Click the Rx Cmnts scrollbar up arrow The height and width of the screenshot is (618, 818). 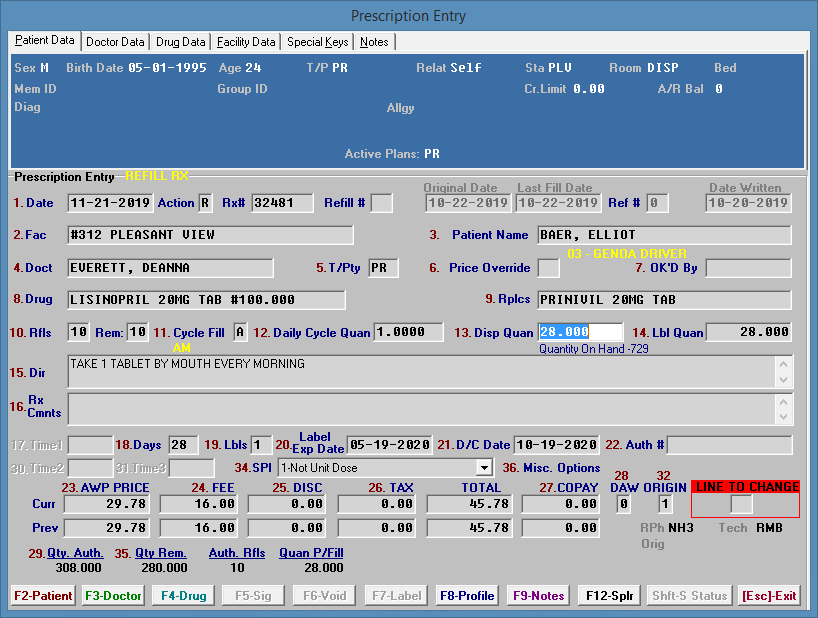point(783,401)
